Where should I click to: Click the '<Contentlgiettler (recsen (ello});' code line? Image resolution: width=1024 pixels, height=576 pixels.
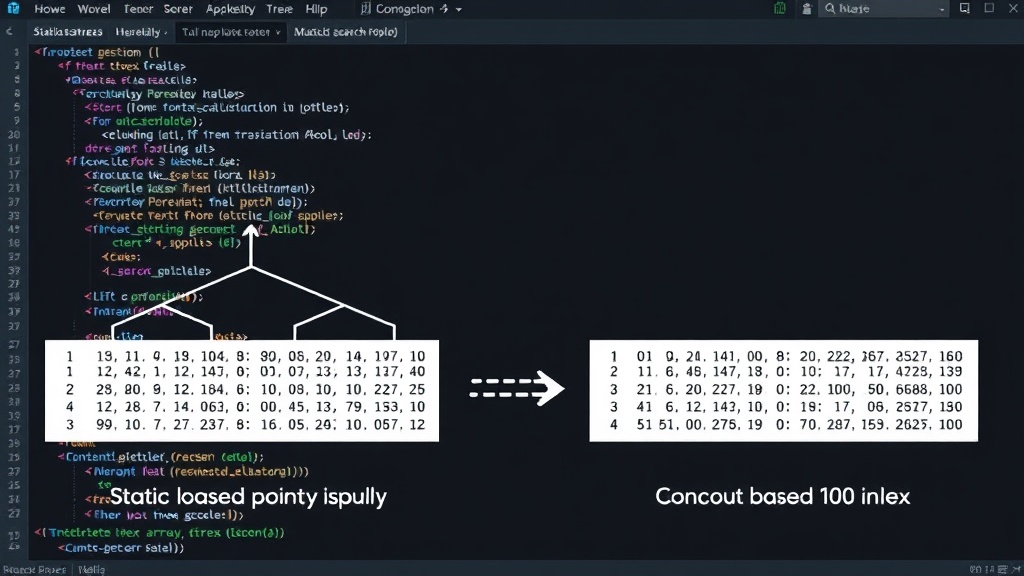tap(161, 456)
